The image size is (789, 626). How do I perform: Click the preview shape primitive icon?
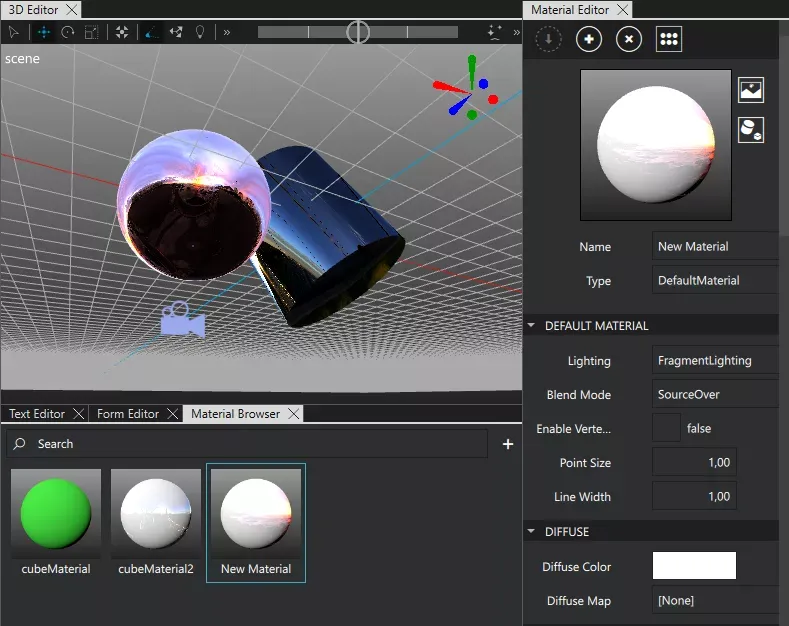[x=751, y=129]
